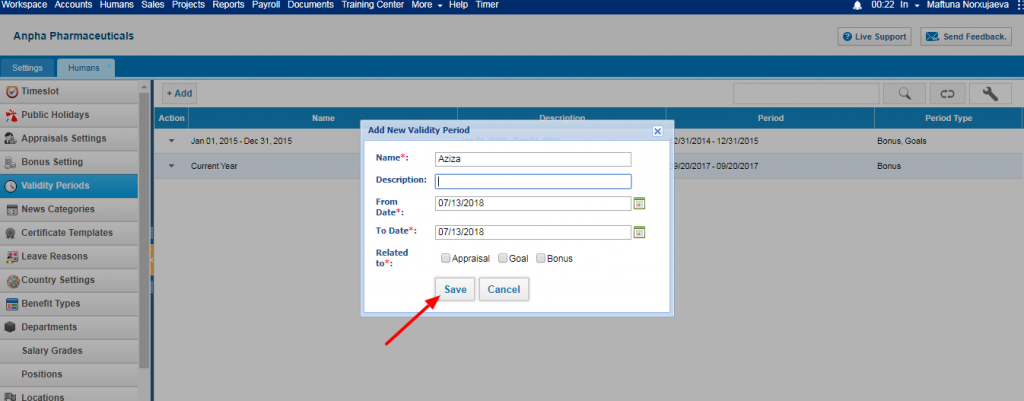
Task: Sort by the Name column header
Action: click(323, 118)
